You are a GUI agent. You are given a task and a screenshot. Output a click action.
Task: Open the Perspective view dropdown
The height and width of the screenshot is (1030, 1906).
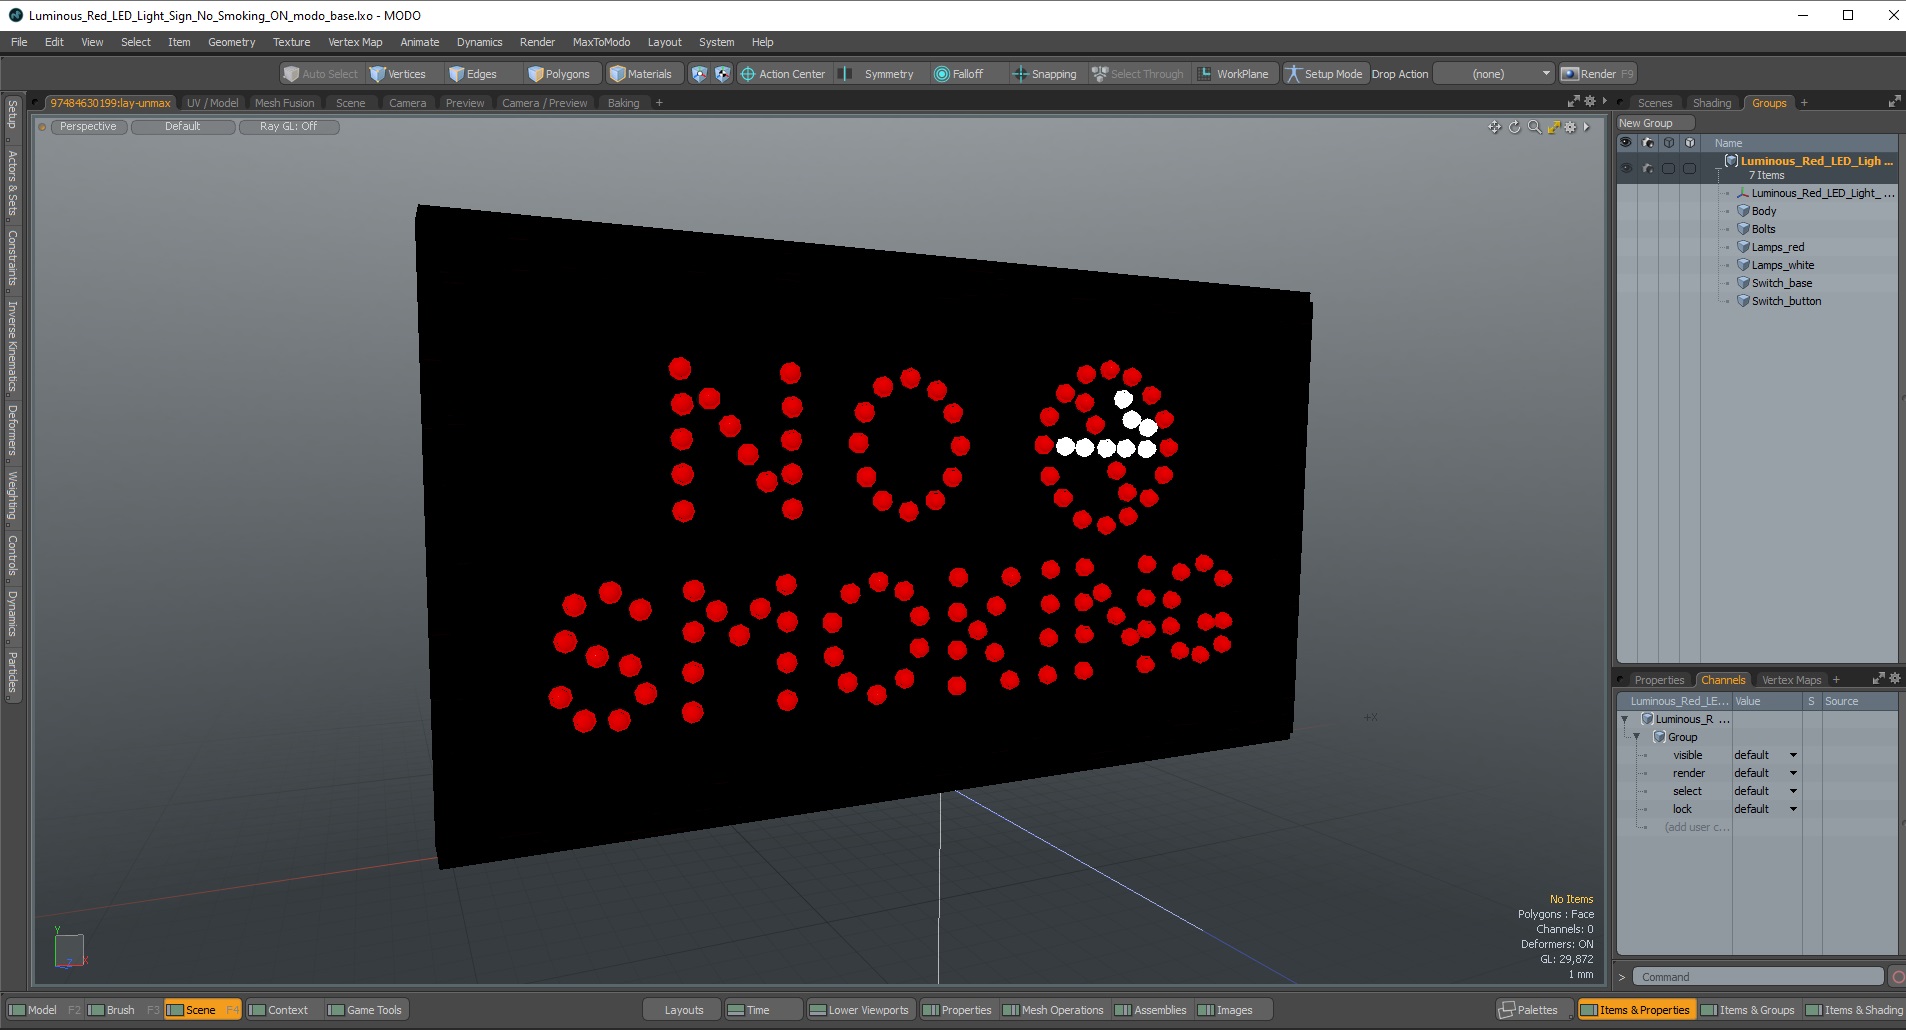point(88,127)
